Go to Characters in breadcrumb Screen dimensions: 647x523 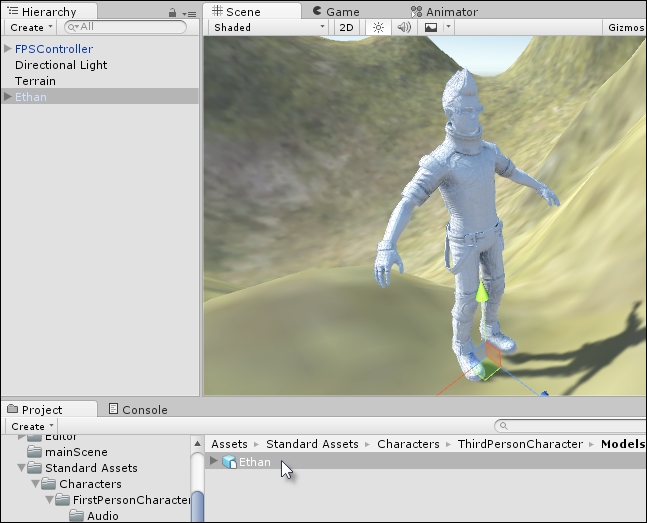[x=408, y=444]
